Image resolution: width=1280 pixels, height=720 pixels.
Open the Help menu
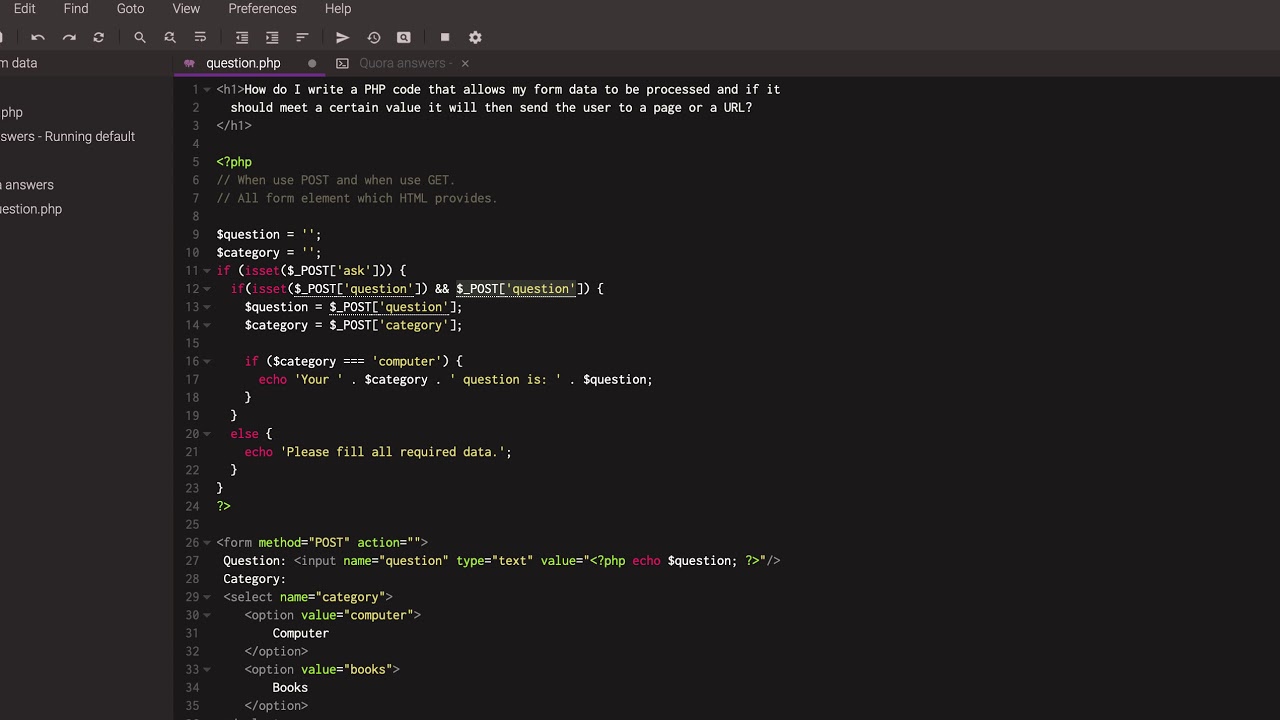[338, 8]
